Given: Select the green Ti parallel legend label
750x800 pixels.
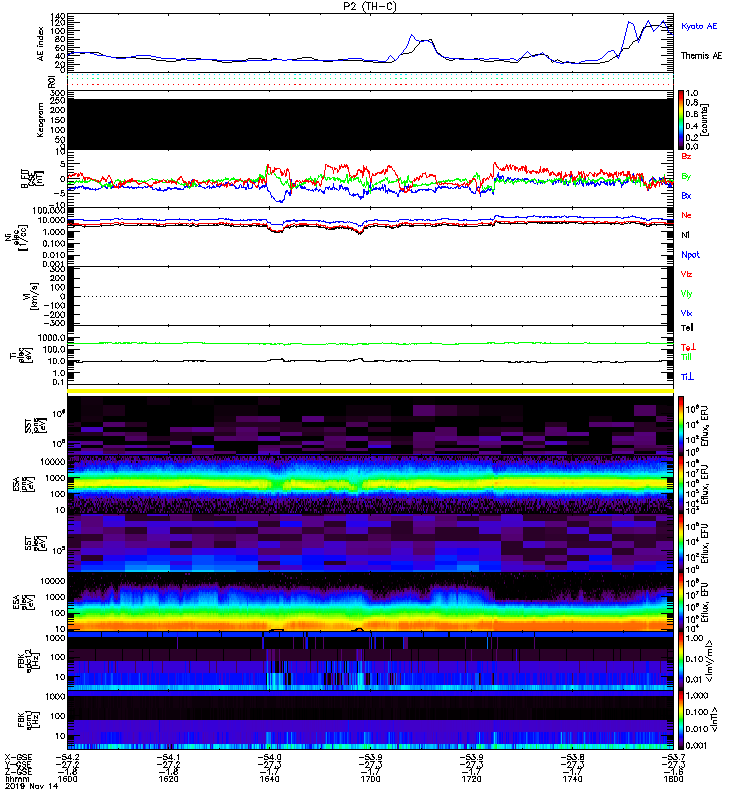Looking at the screenshot, I should [x=687, y=357].
